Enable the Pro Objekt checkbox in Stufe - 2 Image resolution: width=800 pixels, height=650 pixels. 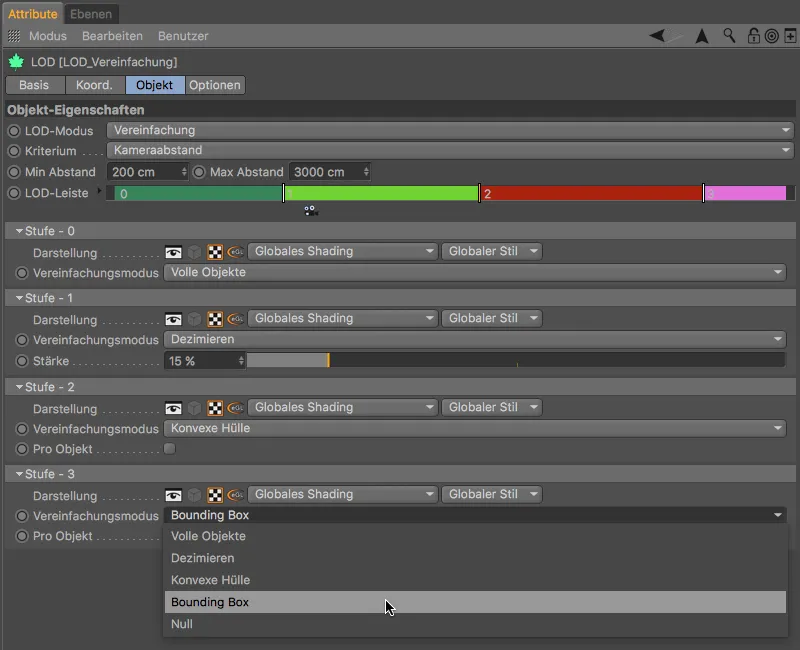coord(169,448)
